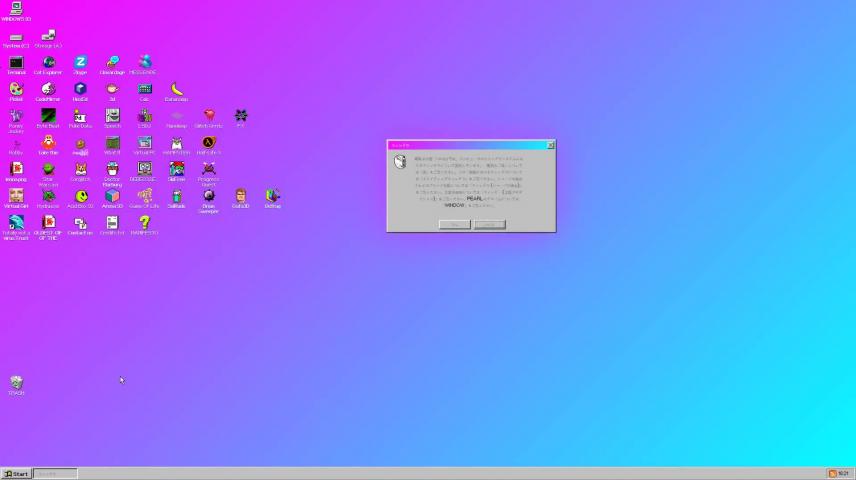
Task: Open the MESSENGER desktop icon
Action: point(144,65)
